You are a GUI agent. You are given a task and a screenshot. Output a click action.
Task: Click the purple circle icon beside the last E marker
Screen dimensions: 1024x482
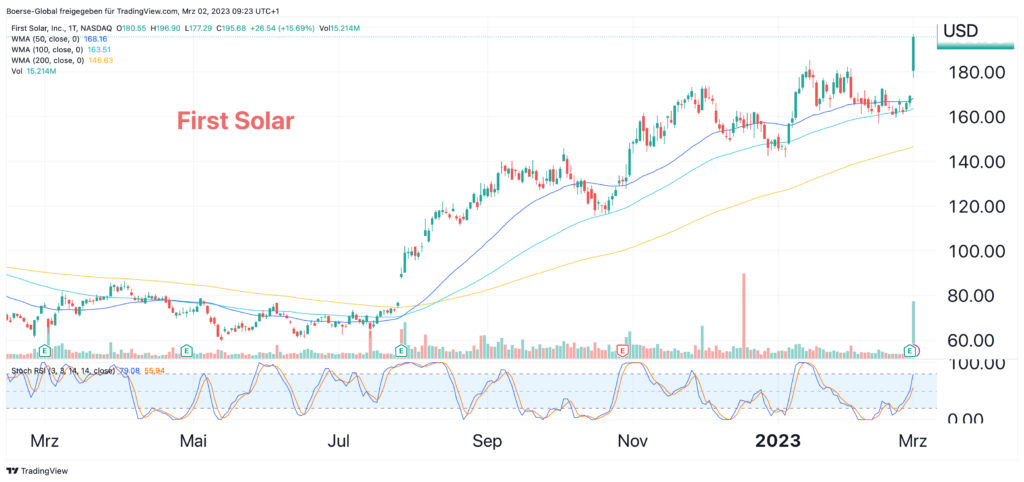coord(917,351)
